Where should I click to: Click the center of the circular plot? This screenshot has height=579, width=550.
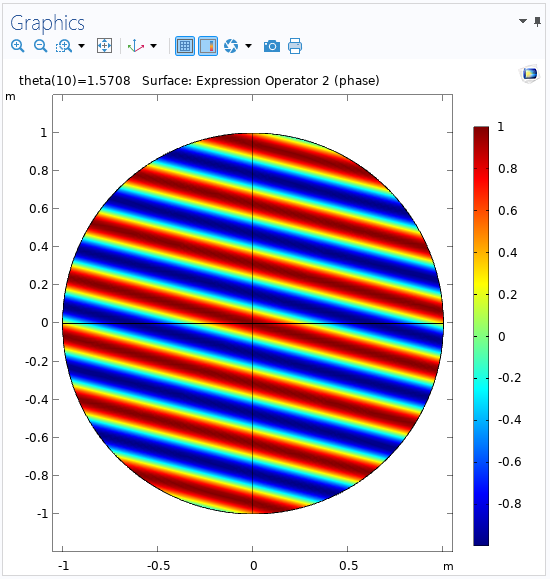(x=252, y=323)
